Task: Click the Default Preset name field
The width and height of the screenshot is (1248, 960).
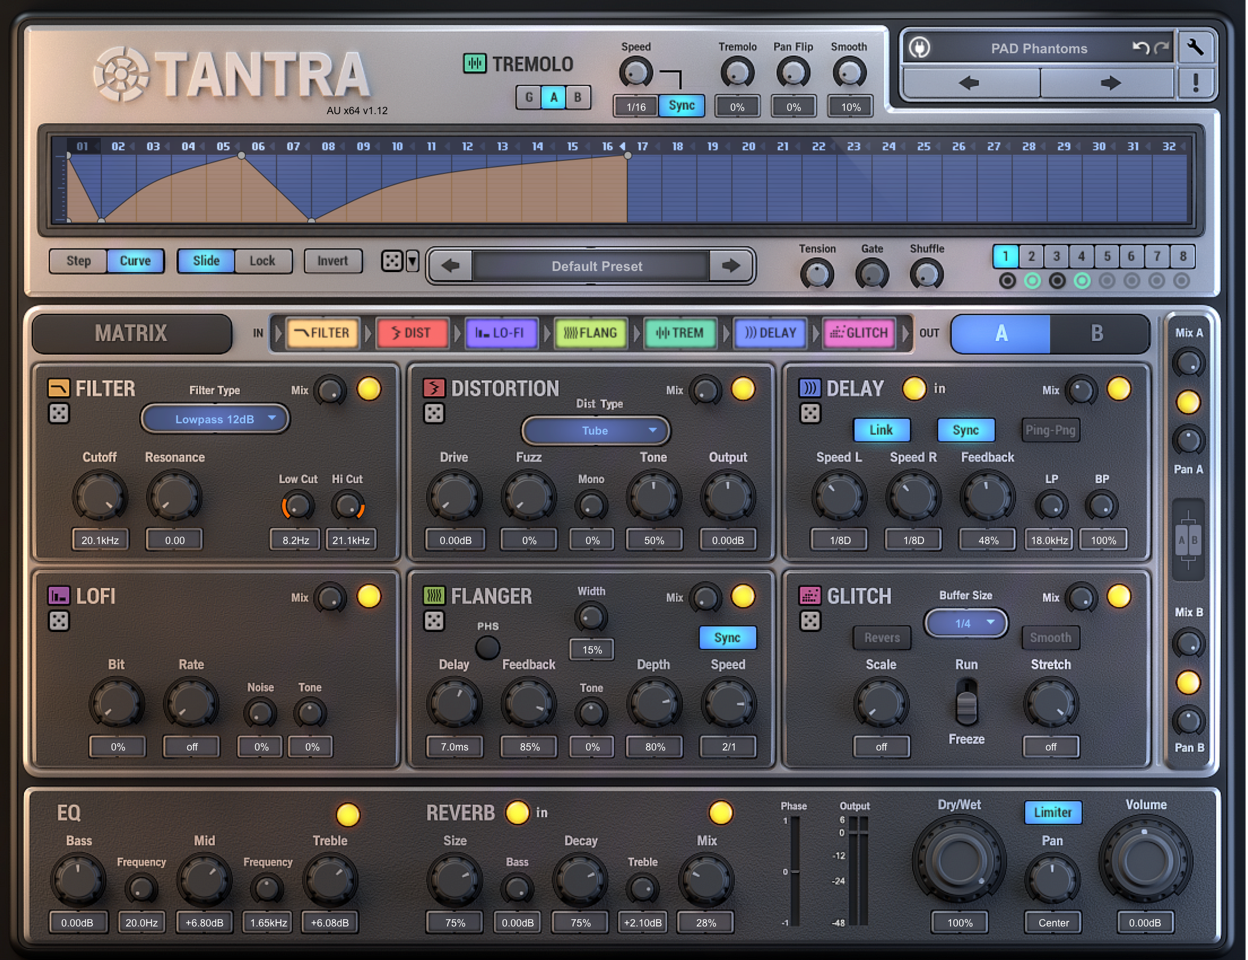Action: point(590,265)
